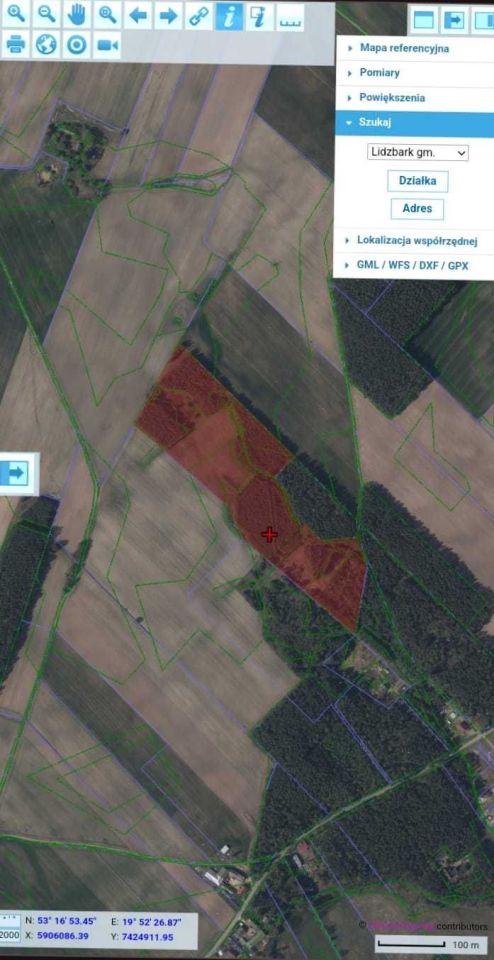Screen dimensions: 494x960
Task: Click the Adres button
Action: point(417,209)
